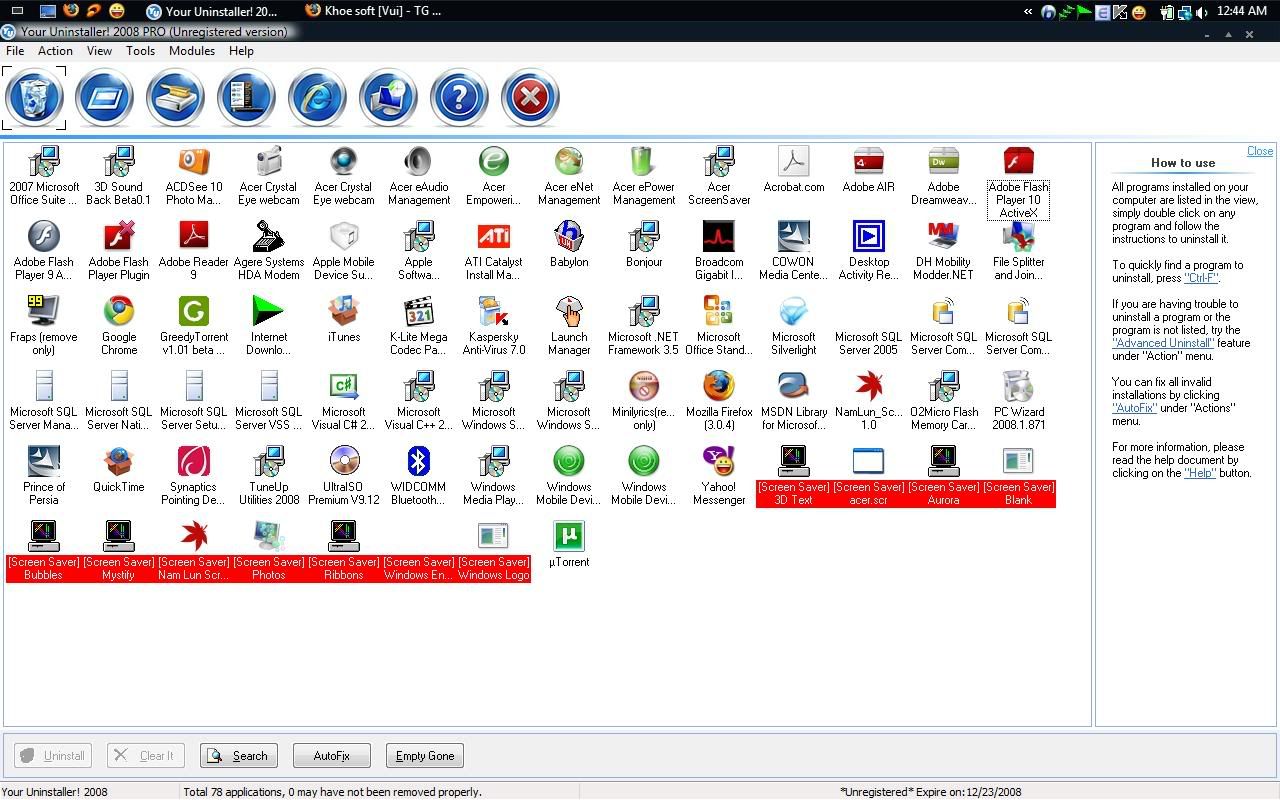
Task: Open the File menu
Action: click(15, 51)
